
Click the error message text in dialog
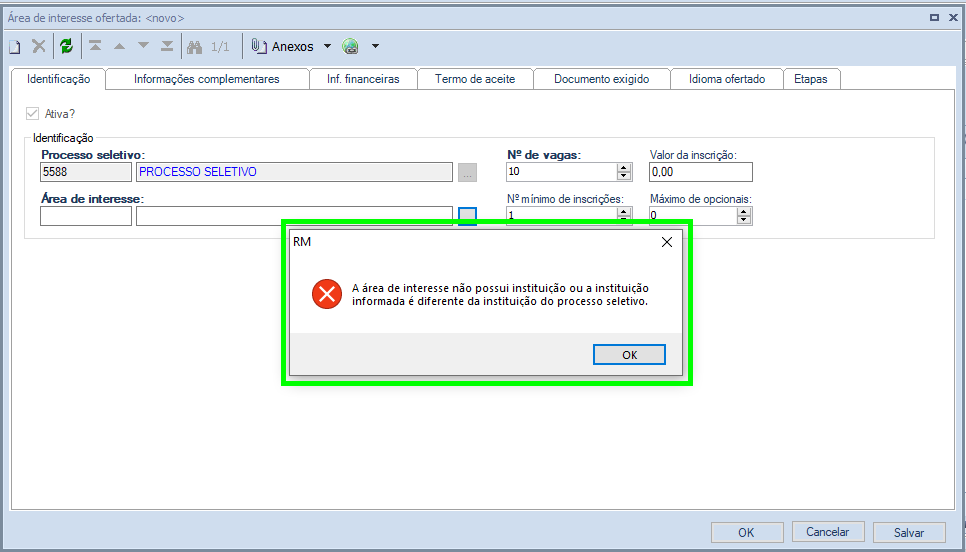coord(500,294)
